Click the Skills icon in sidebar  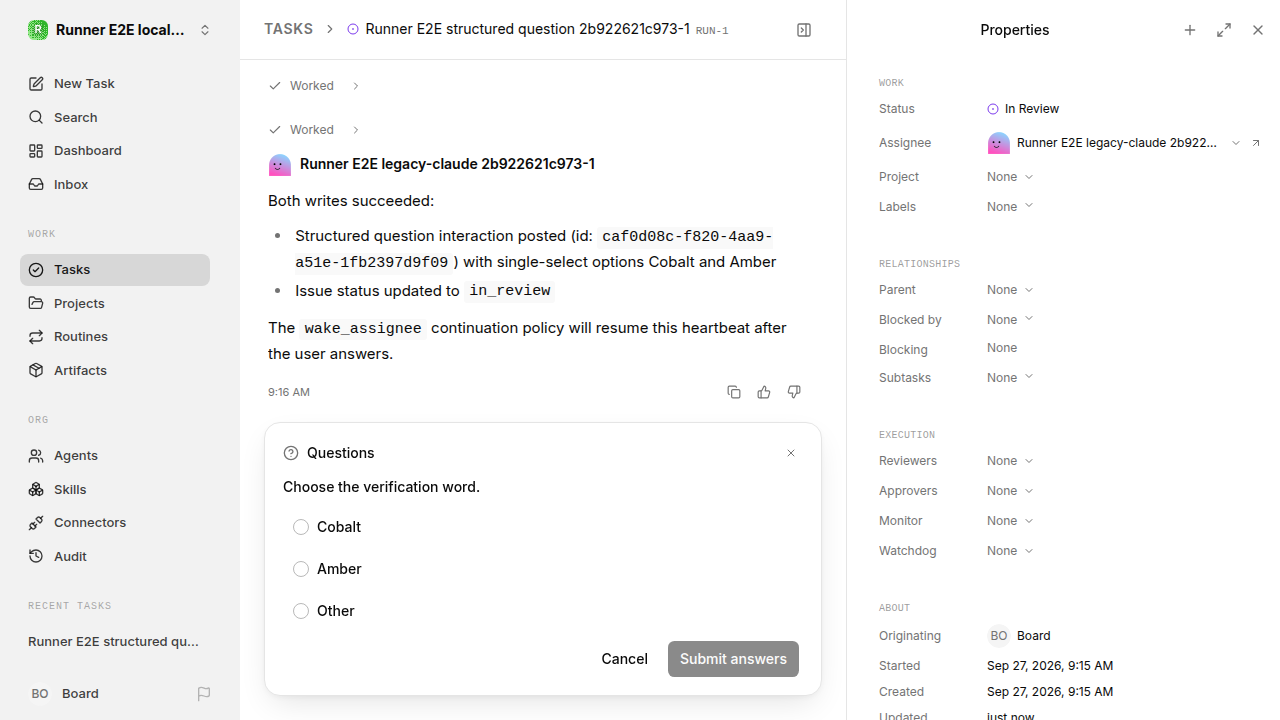point(36,489)
